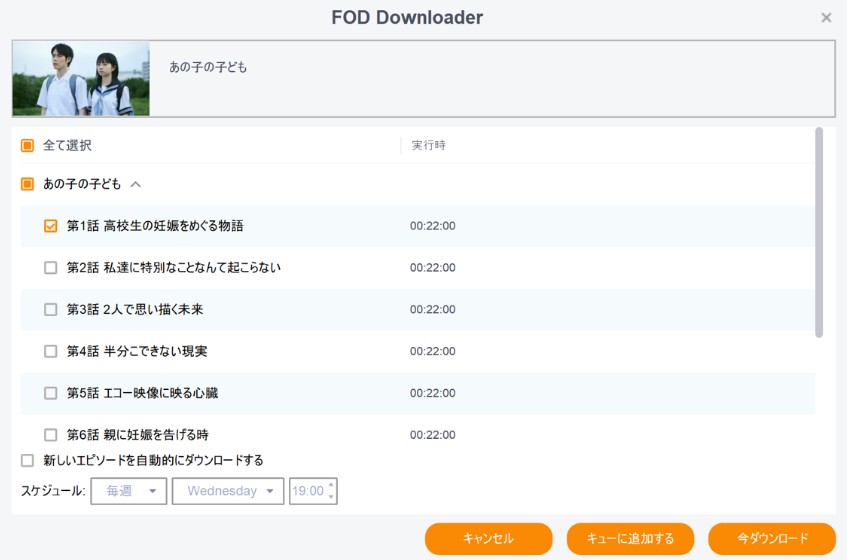Screen dimensions: 847x560
Task: Click the episode list vertical scrollbar
Action: [x=819, y=233]
